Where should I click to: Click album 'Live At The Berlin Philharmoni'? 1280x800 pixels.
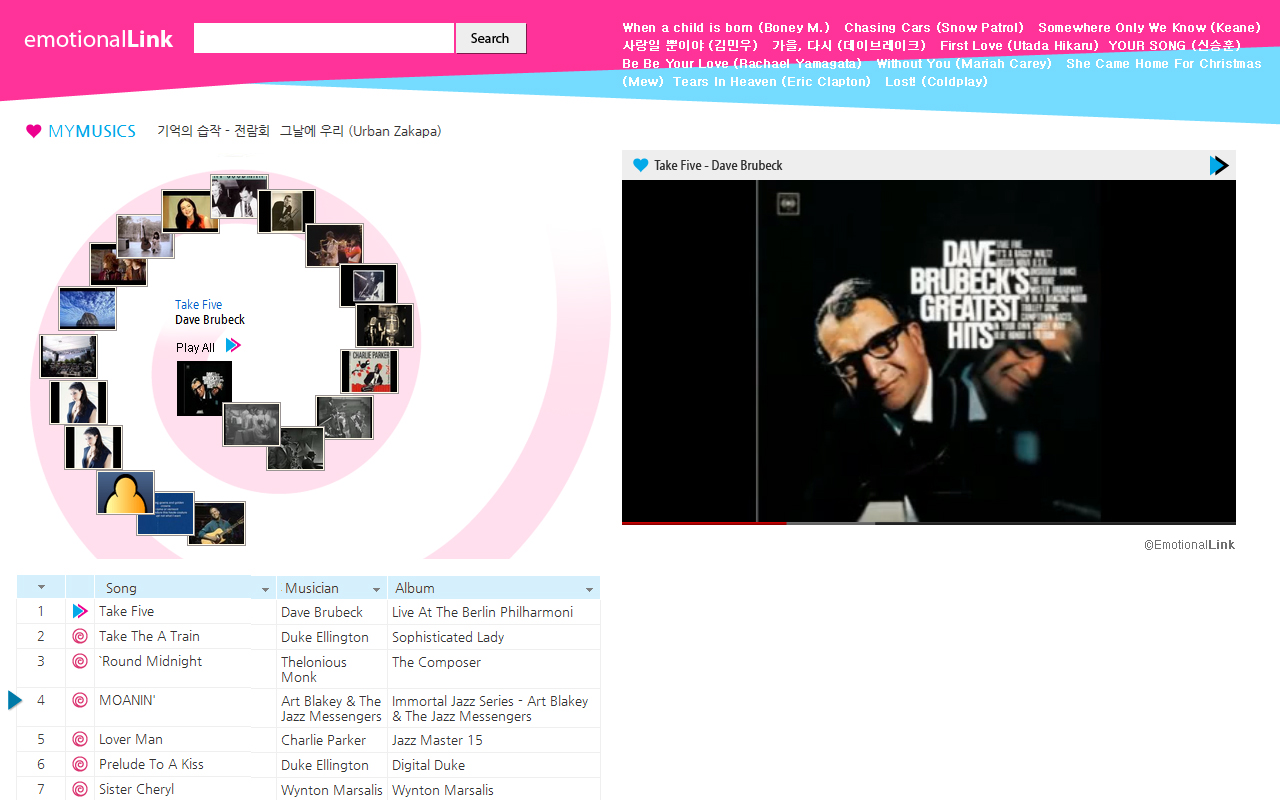coord(482,612)
